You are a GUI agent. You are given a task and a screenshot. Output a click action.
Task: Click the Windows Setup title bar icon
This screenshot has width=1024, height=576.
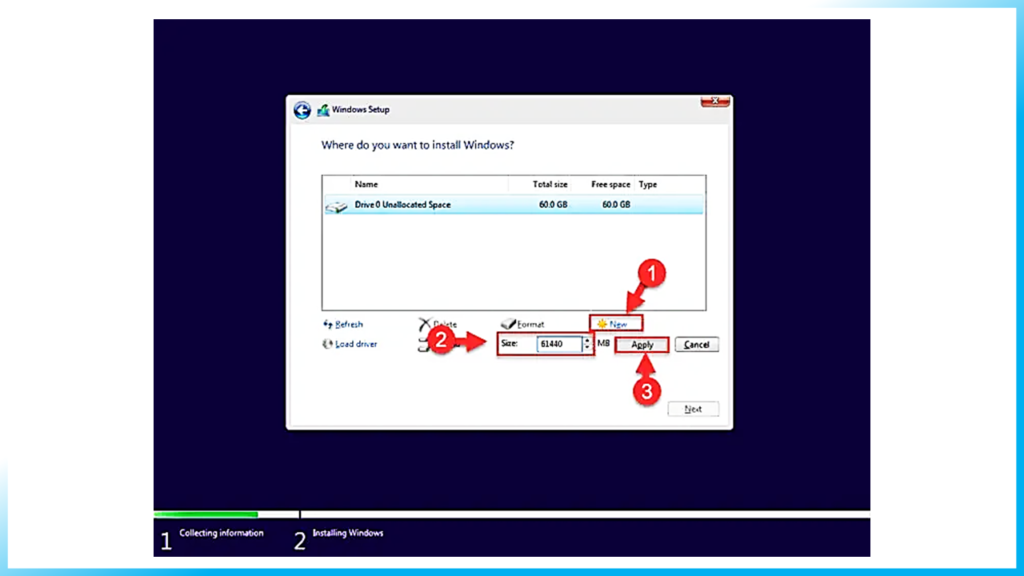[x=322, y=109]
